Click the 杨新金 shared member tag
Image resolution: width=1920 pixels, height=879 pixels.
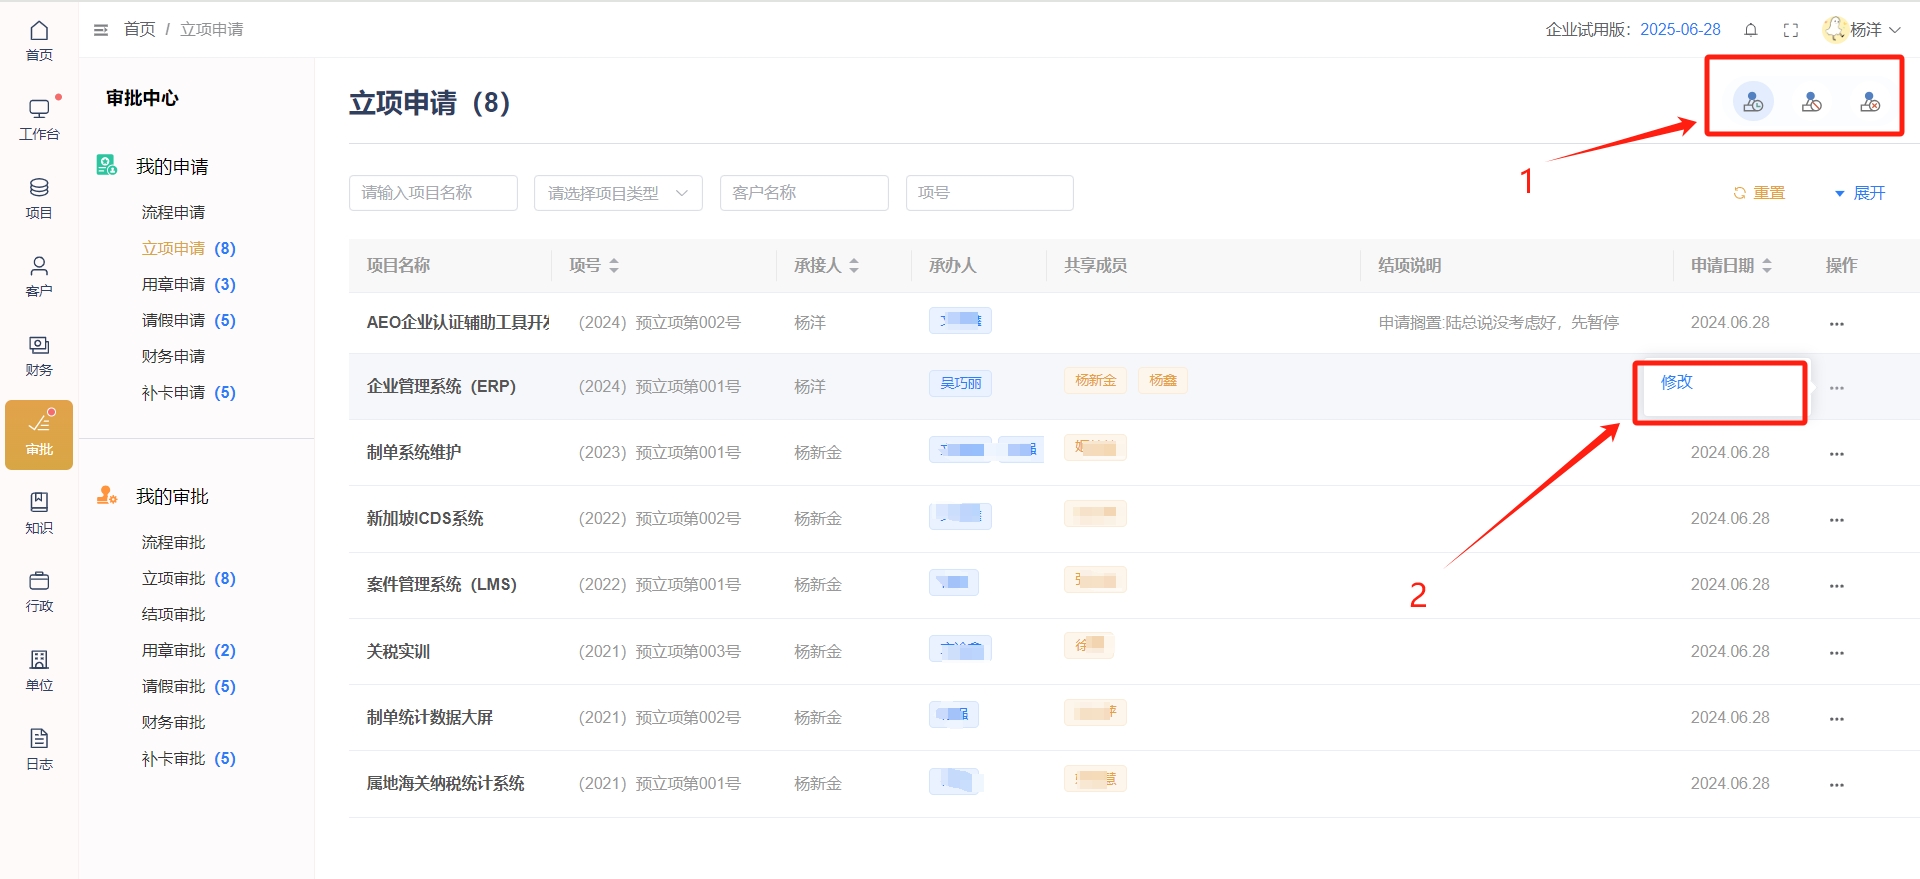tap(1095, 380)
